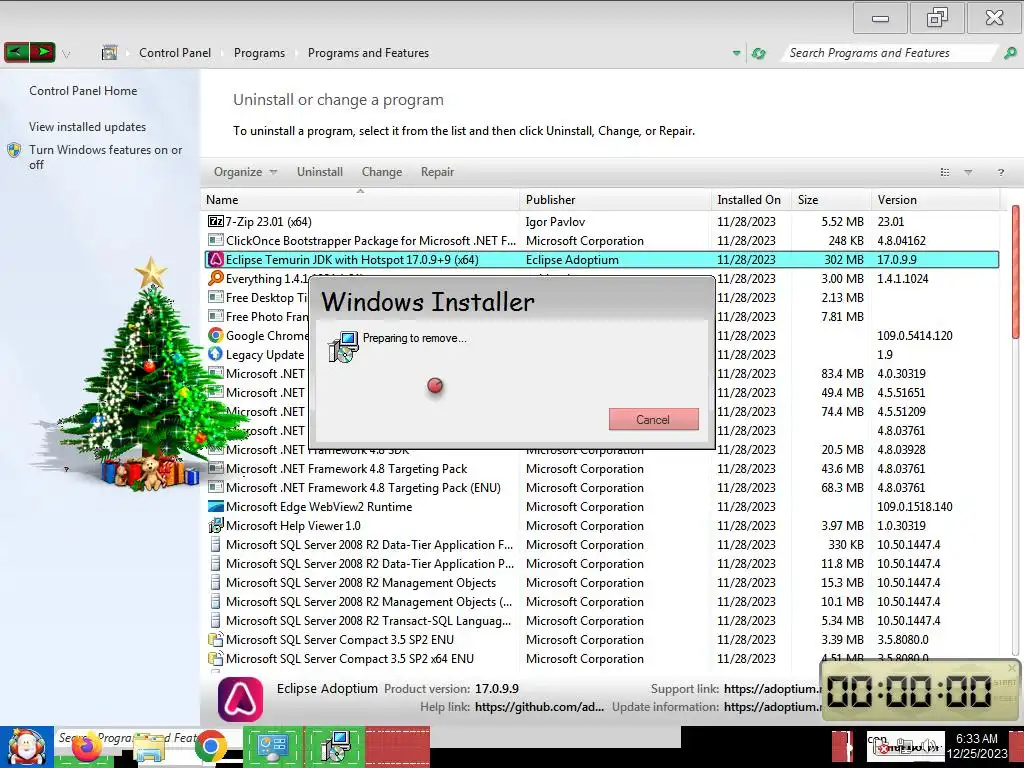Click Change in the toolbar
Image resolution: width=1024 pixels, height=768 pixels.
[x=381, y=172]
